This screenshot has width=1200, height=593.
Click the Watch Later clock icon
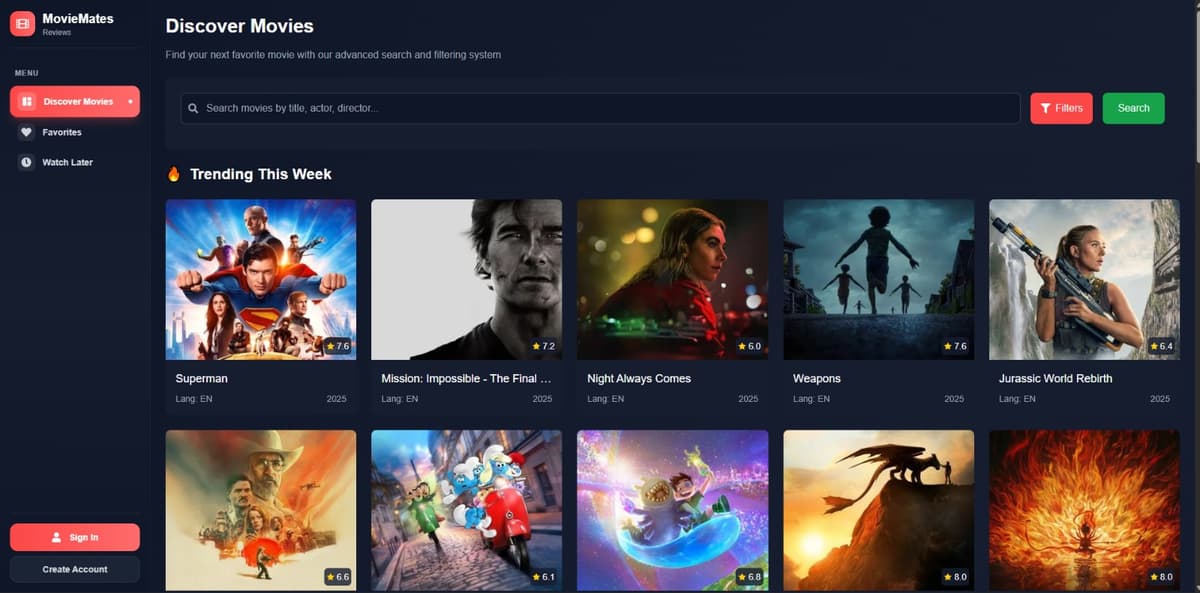[x=27, y=162]
